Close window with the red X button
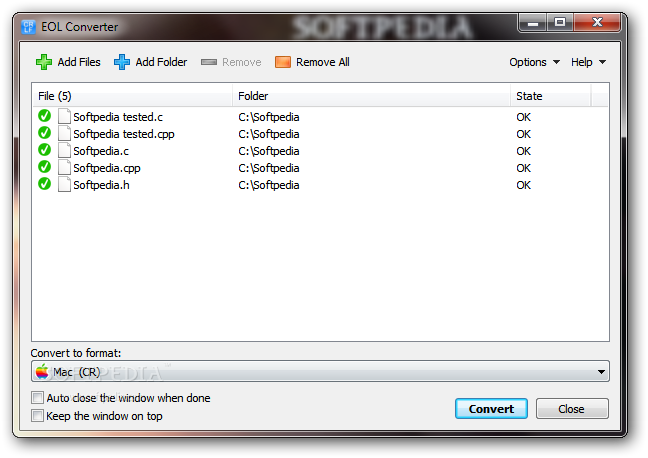The width and height of the screenshot is (648, 458). 597,23
